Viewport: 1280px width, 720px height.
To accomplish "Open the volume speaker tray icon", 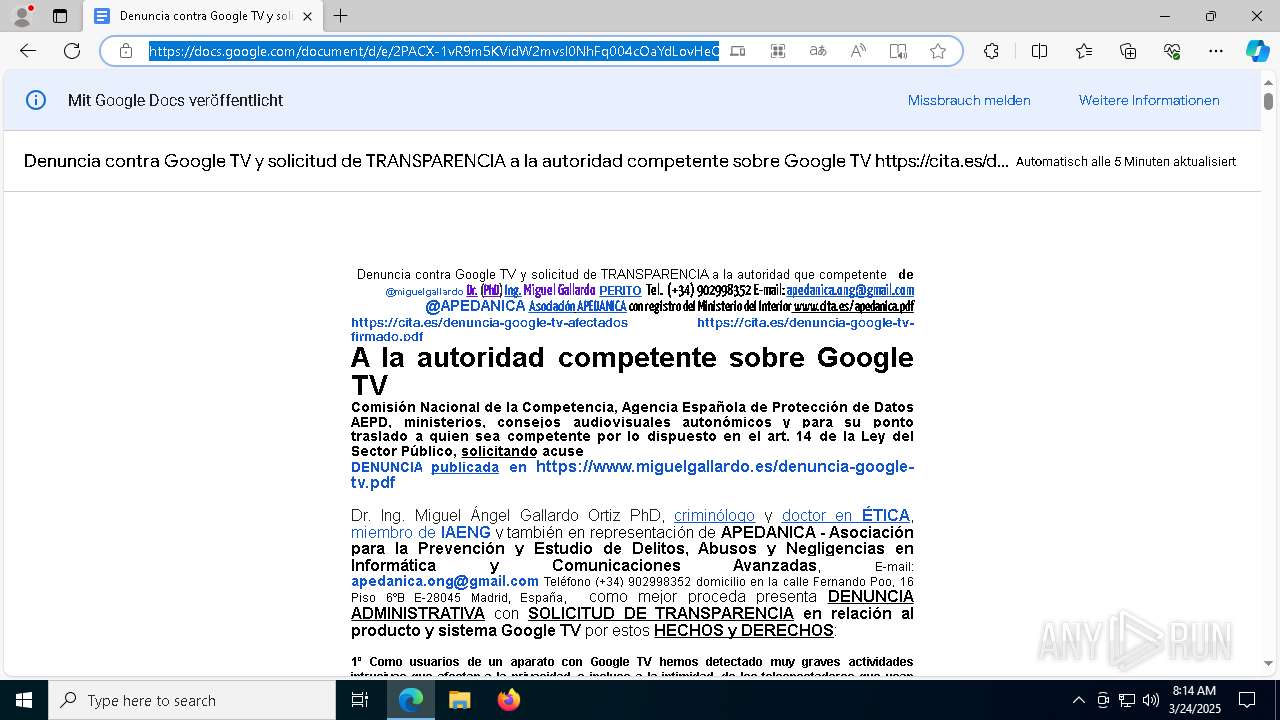I will point(1151,700).
